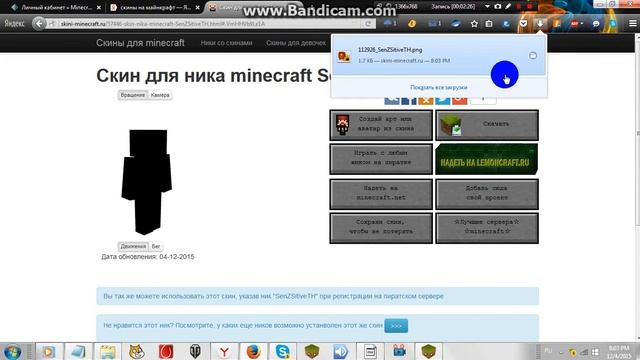This screenshot has width=640, height=360.
Task: Click the black skin 3D preview model
Action: click(147, 182)
